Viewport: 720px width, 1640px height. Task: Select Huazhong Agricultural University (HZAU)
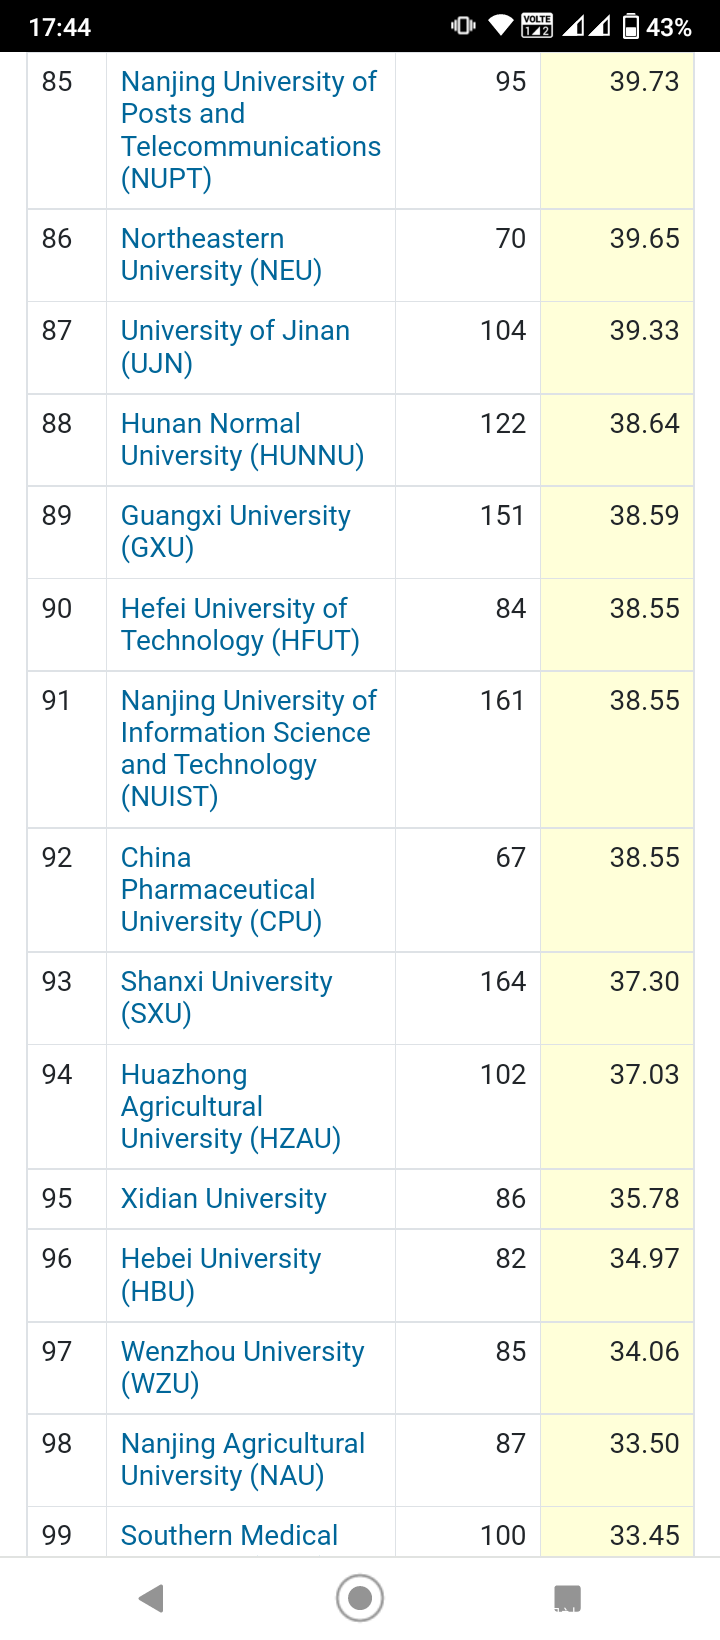click(230, 1106)
